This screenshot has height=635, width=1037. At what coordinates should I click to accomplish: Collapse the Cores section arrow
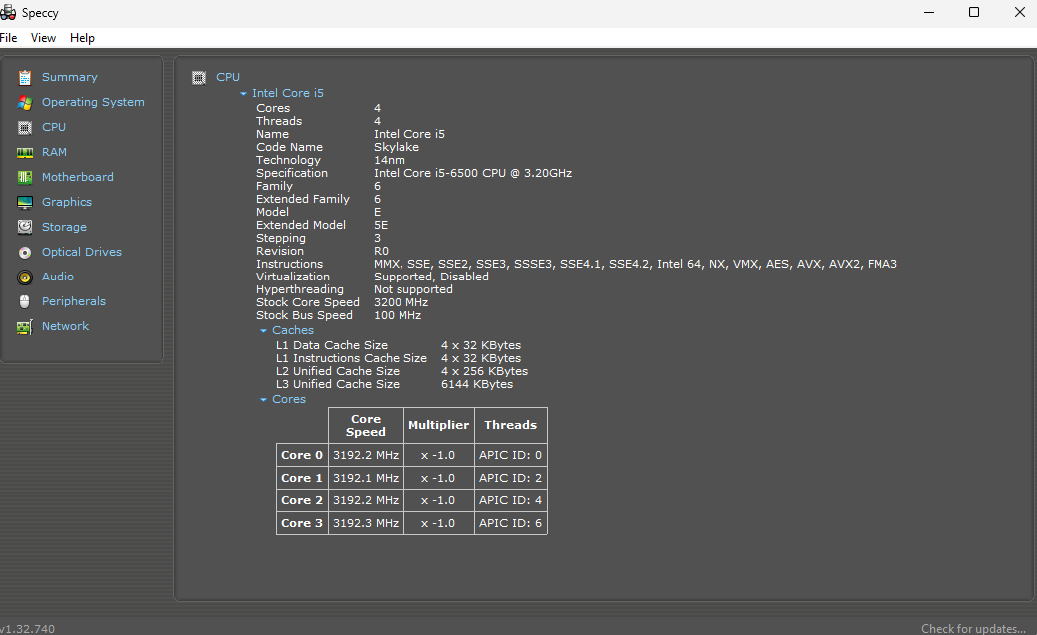click(x=263, y=400)
